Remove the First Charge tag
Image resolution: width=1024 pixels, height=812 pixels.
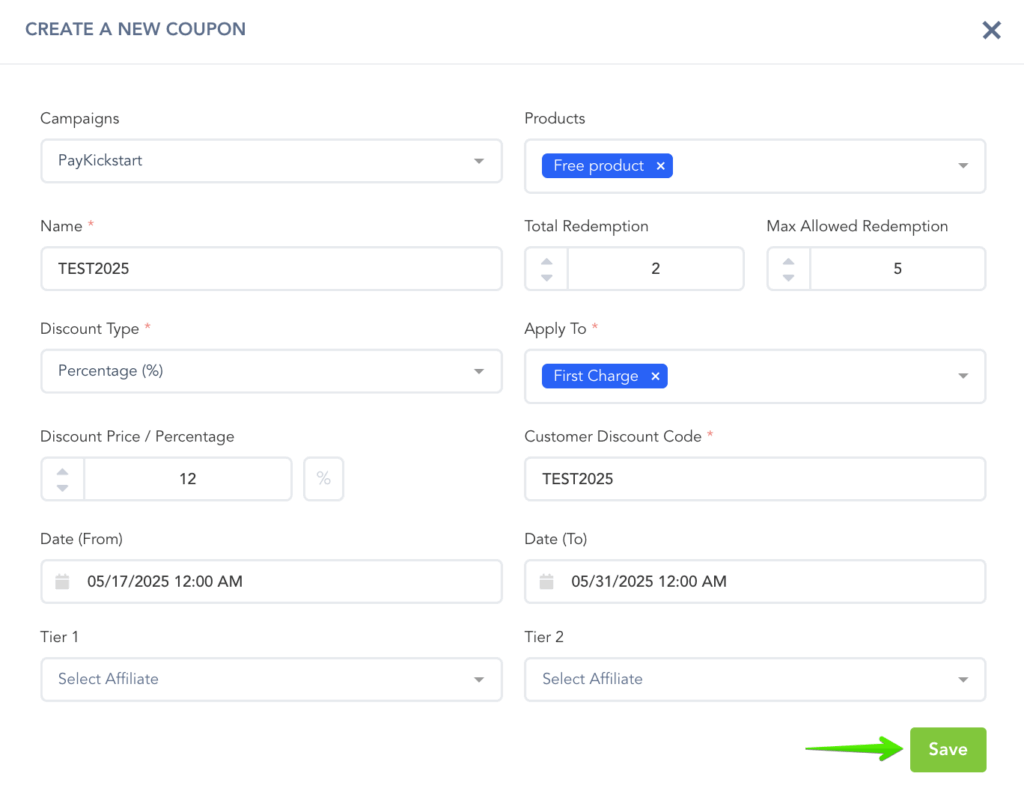[655, 376]
